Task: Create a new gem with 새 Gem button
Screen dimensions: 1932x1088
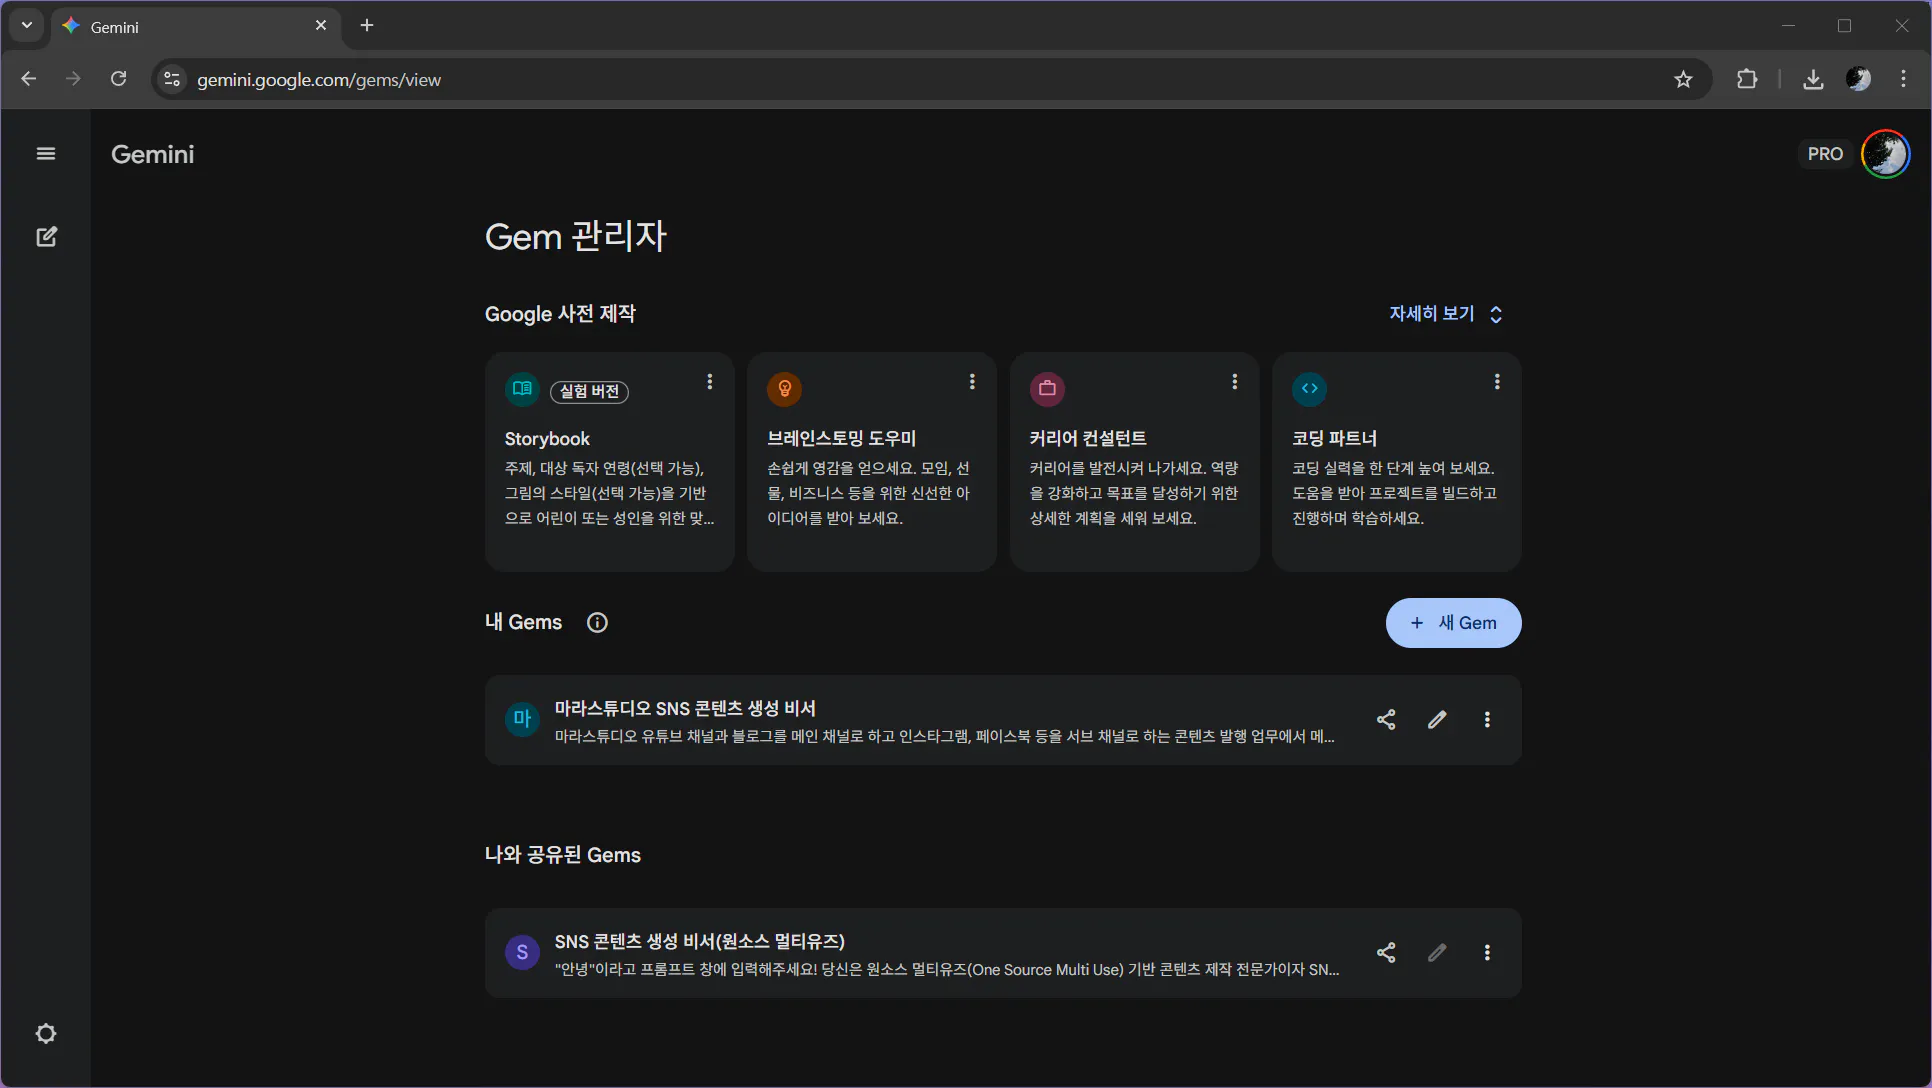Action: tap(1454, 623)
